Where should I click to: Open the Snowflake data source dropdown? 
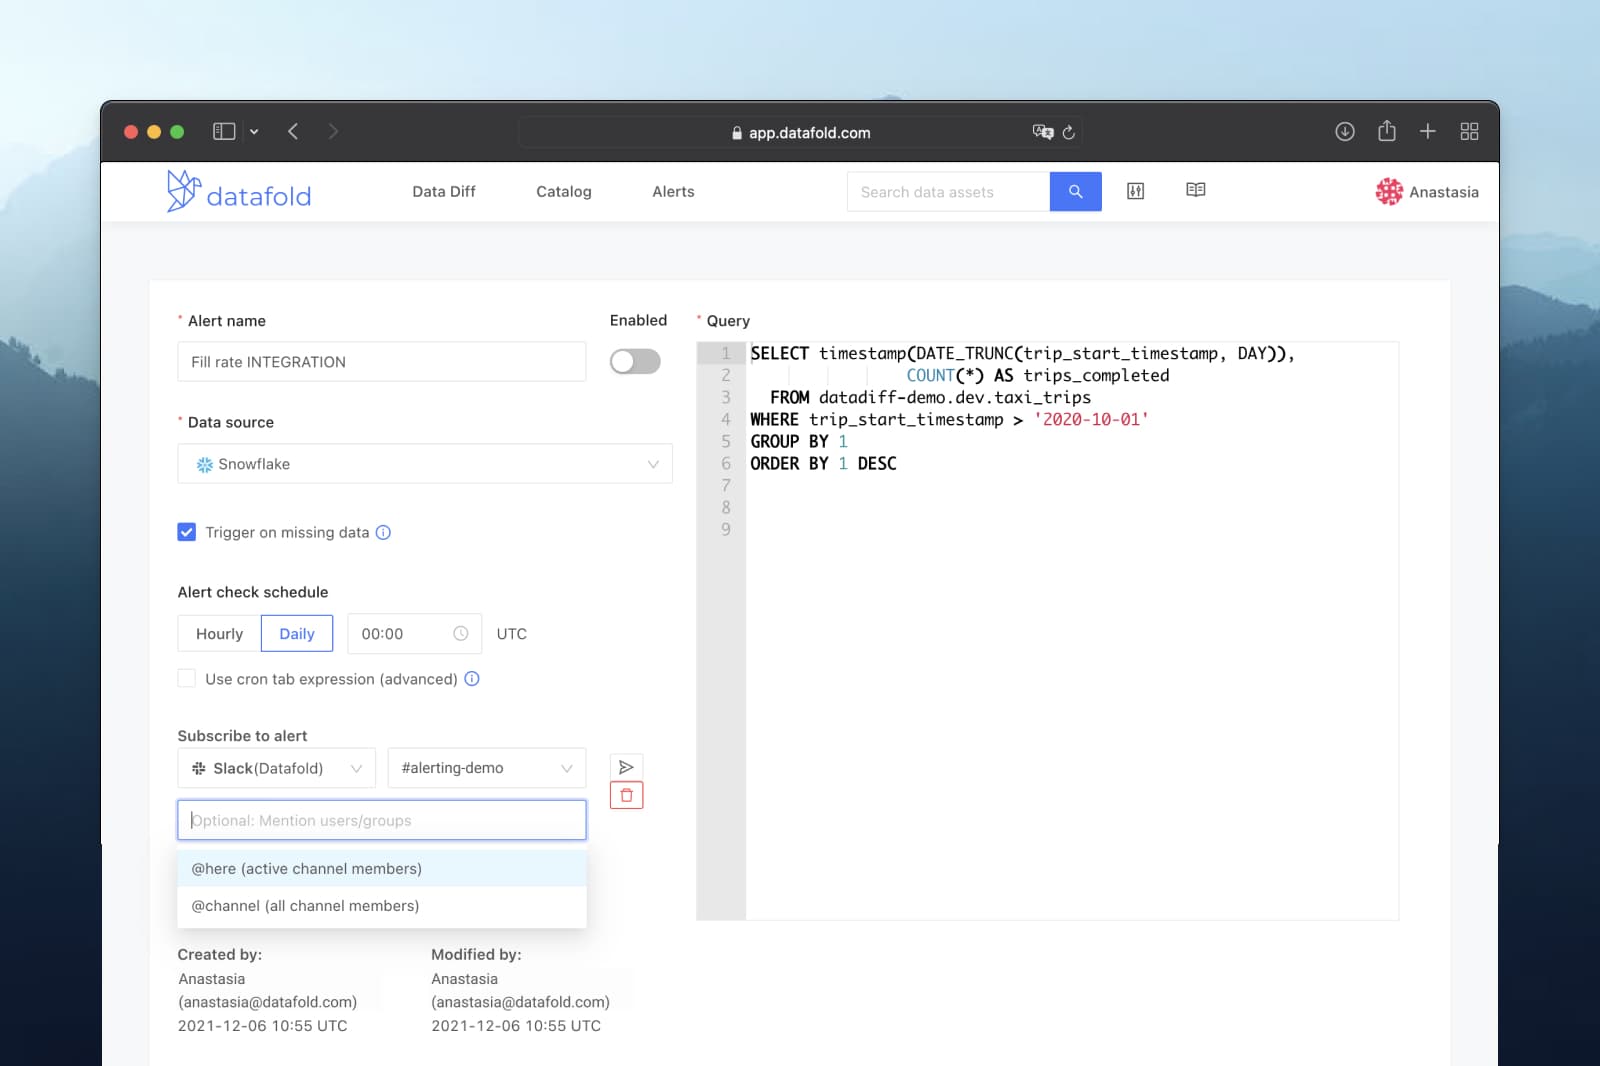[x=425, y=464]
